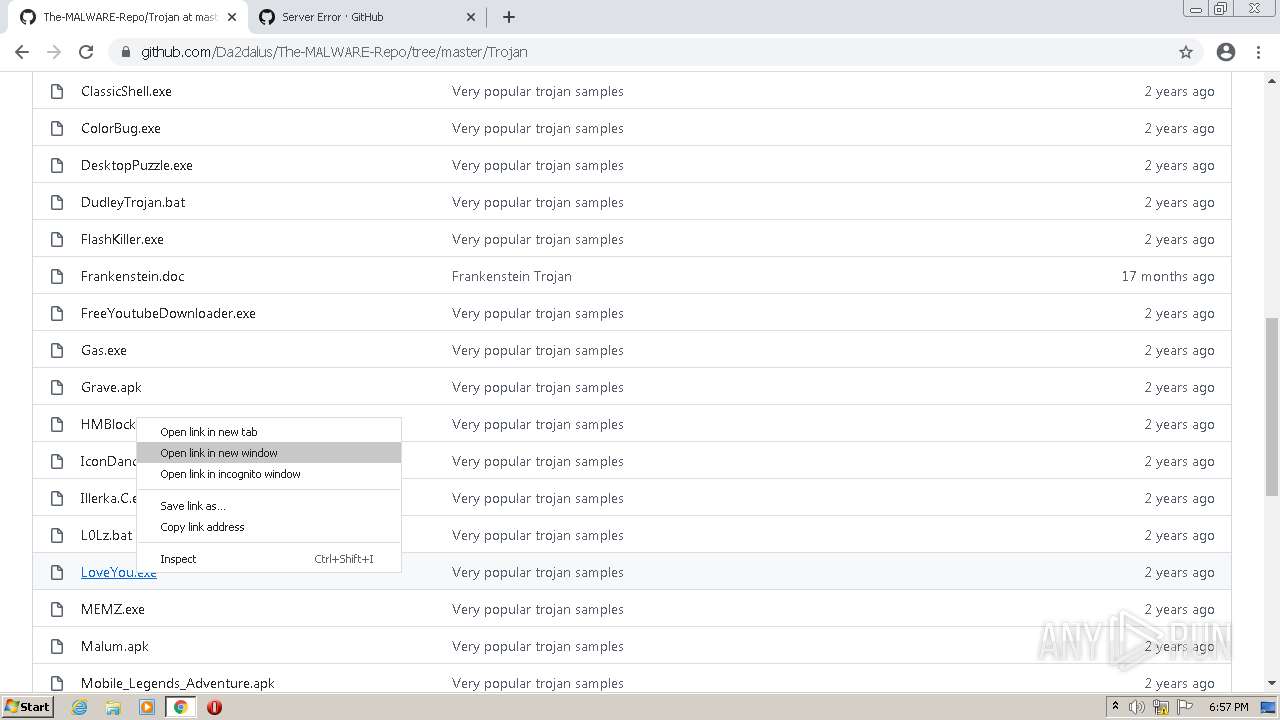This screenshot has height=720, width=1280.
Task: Open the L0Lz.bat file
Action: click(107, 535)
